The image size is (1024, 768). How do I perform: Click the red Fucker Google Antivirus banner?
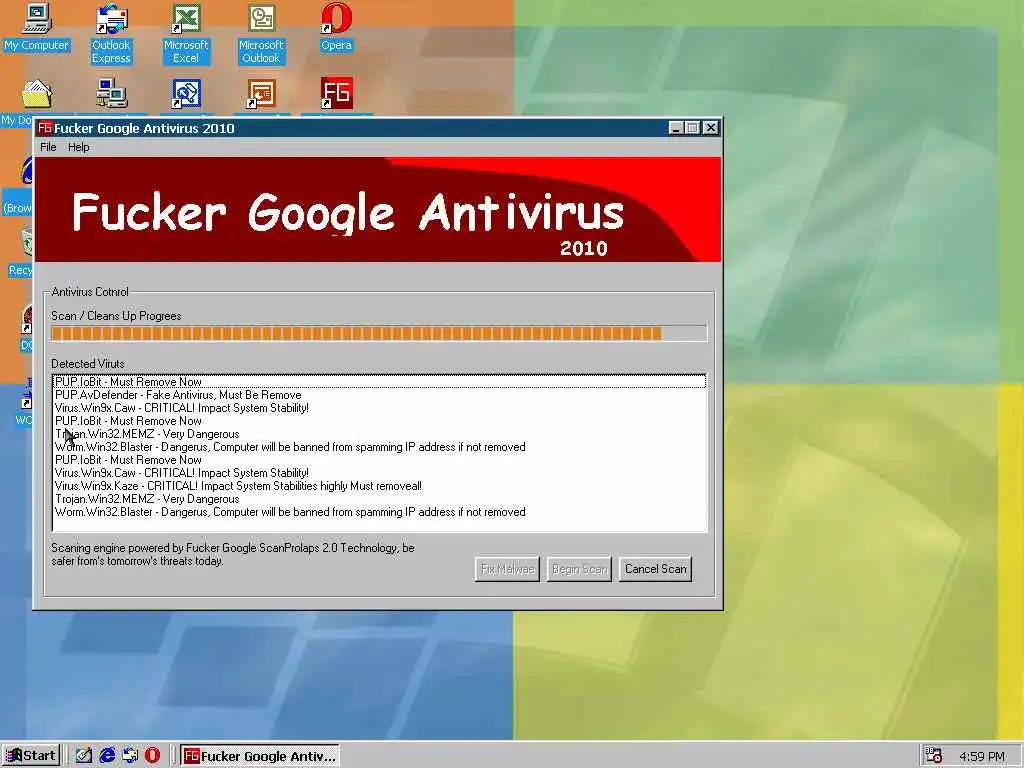coord(378,210)
